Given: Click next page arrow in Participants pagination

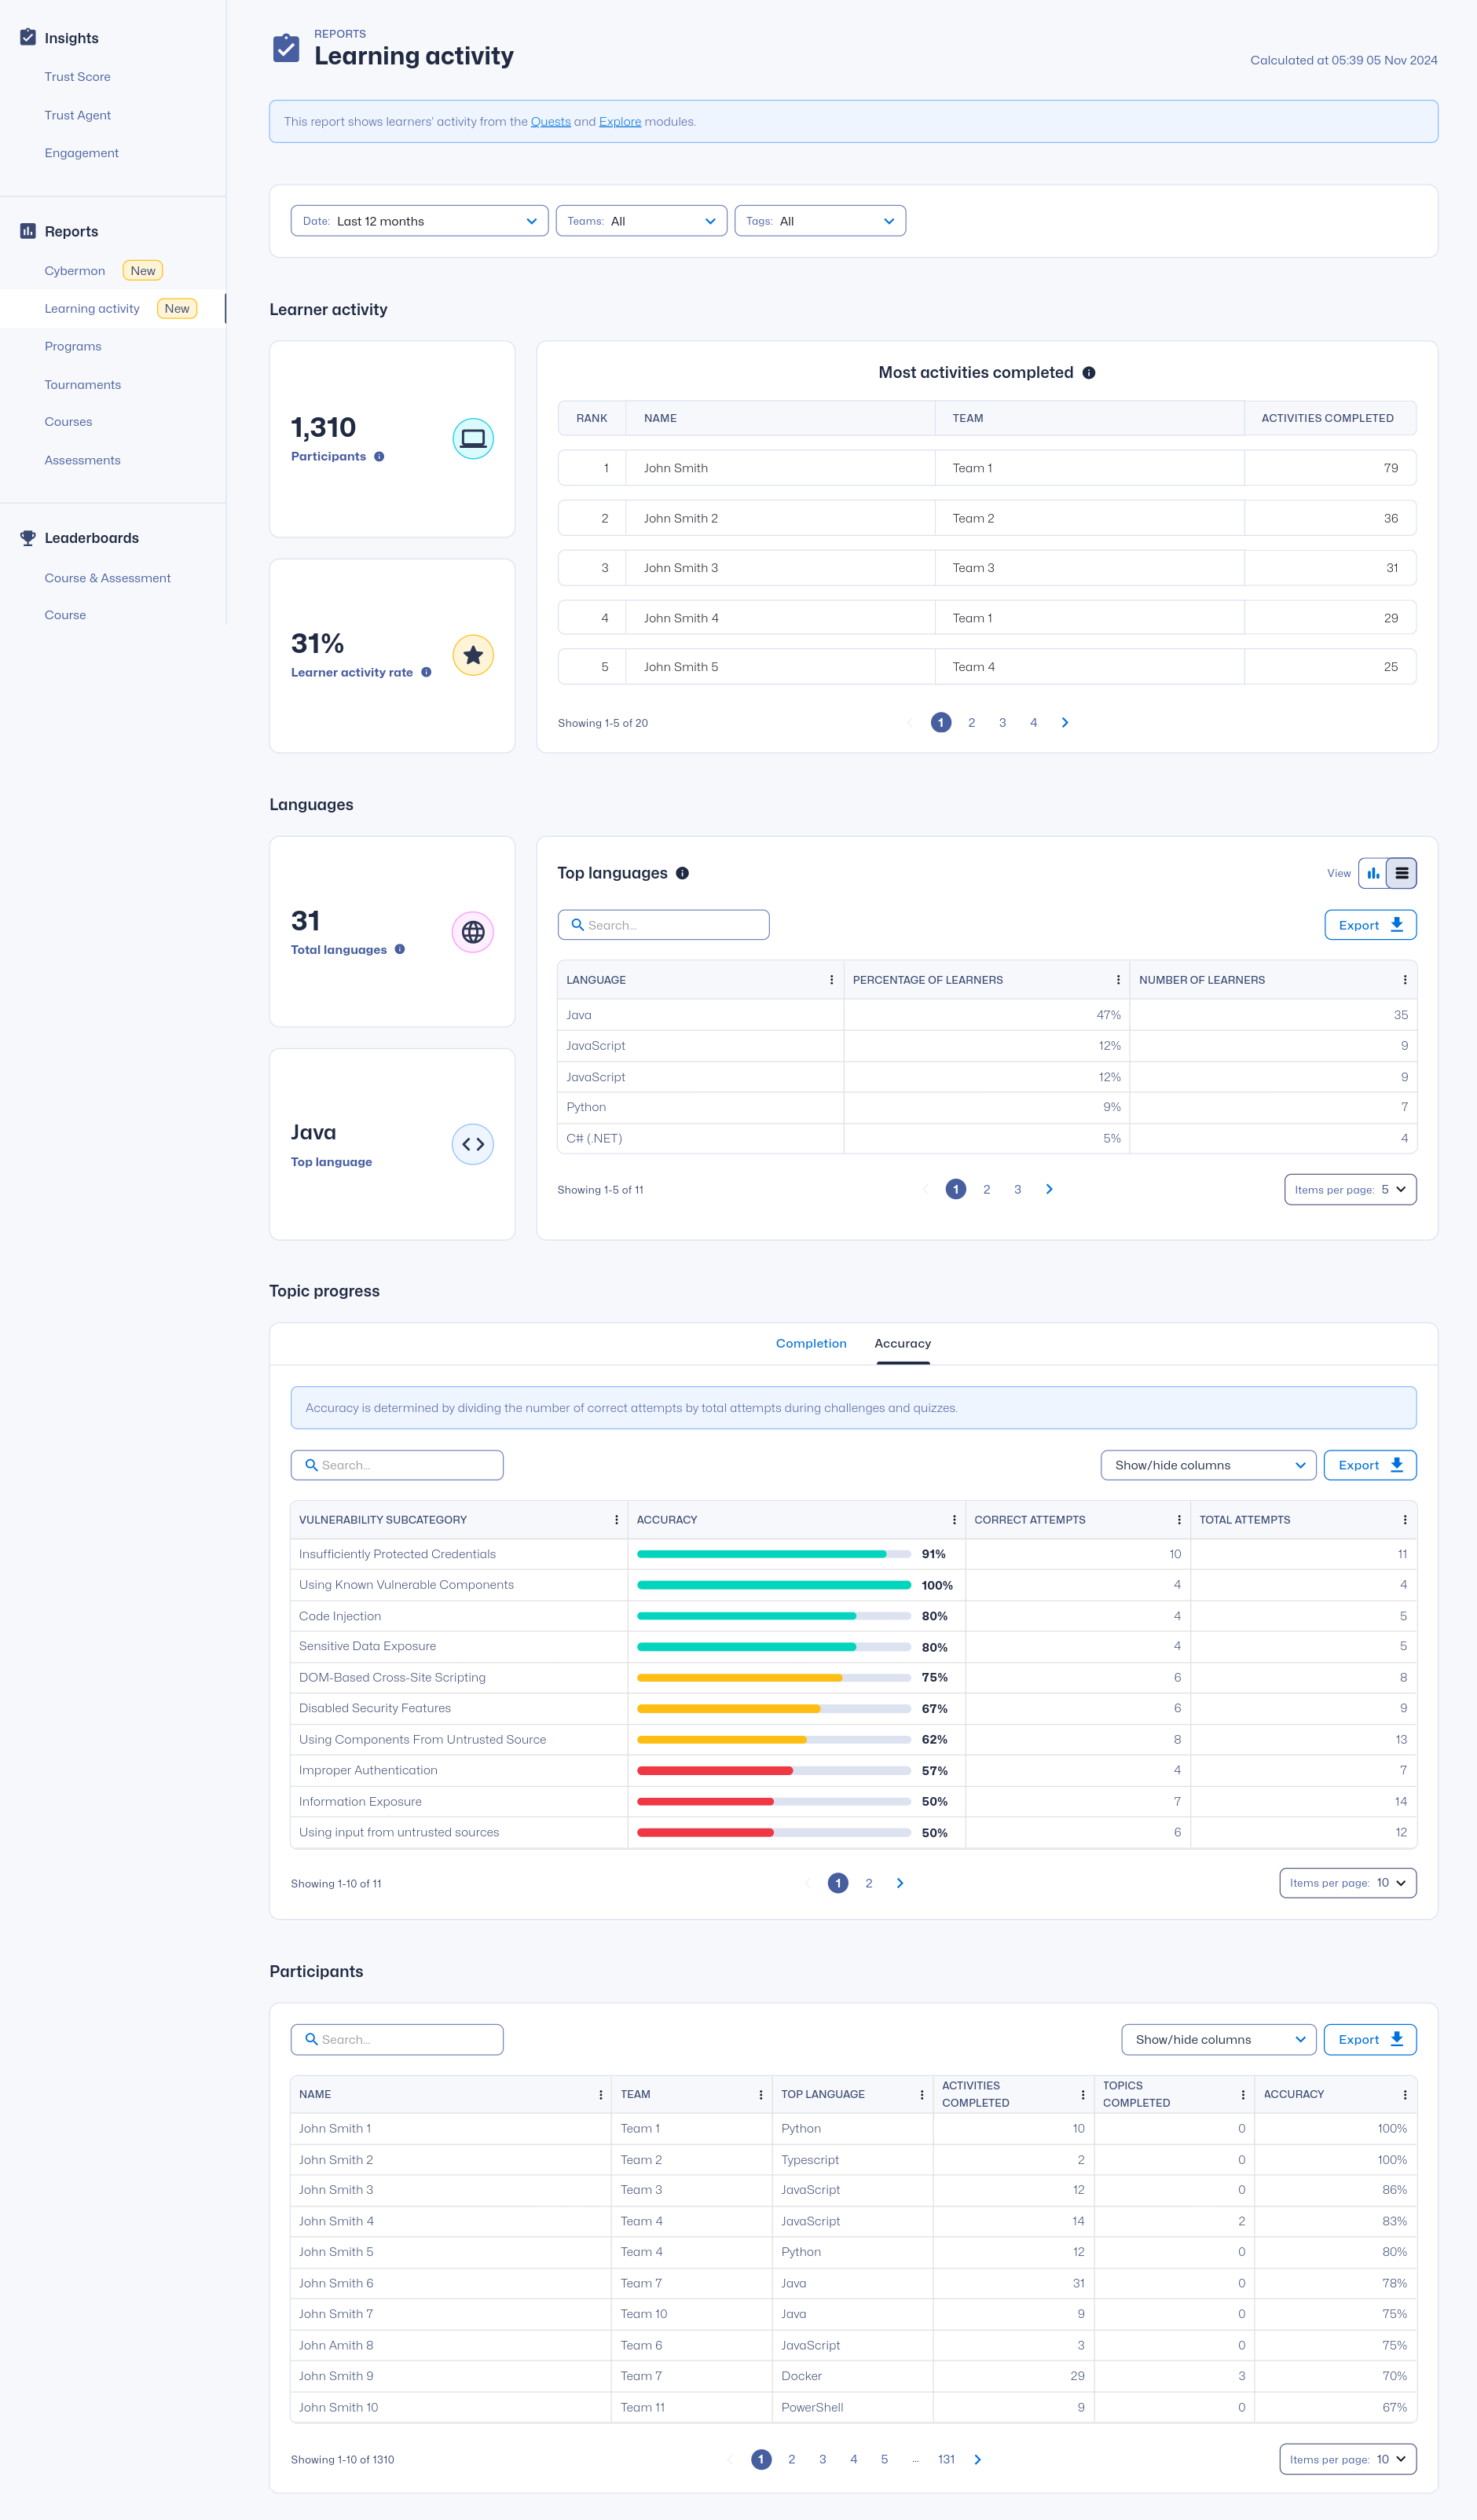Looking at the screenshot, I should [977, 2459].
